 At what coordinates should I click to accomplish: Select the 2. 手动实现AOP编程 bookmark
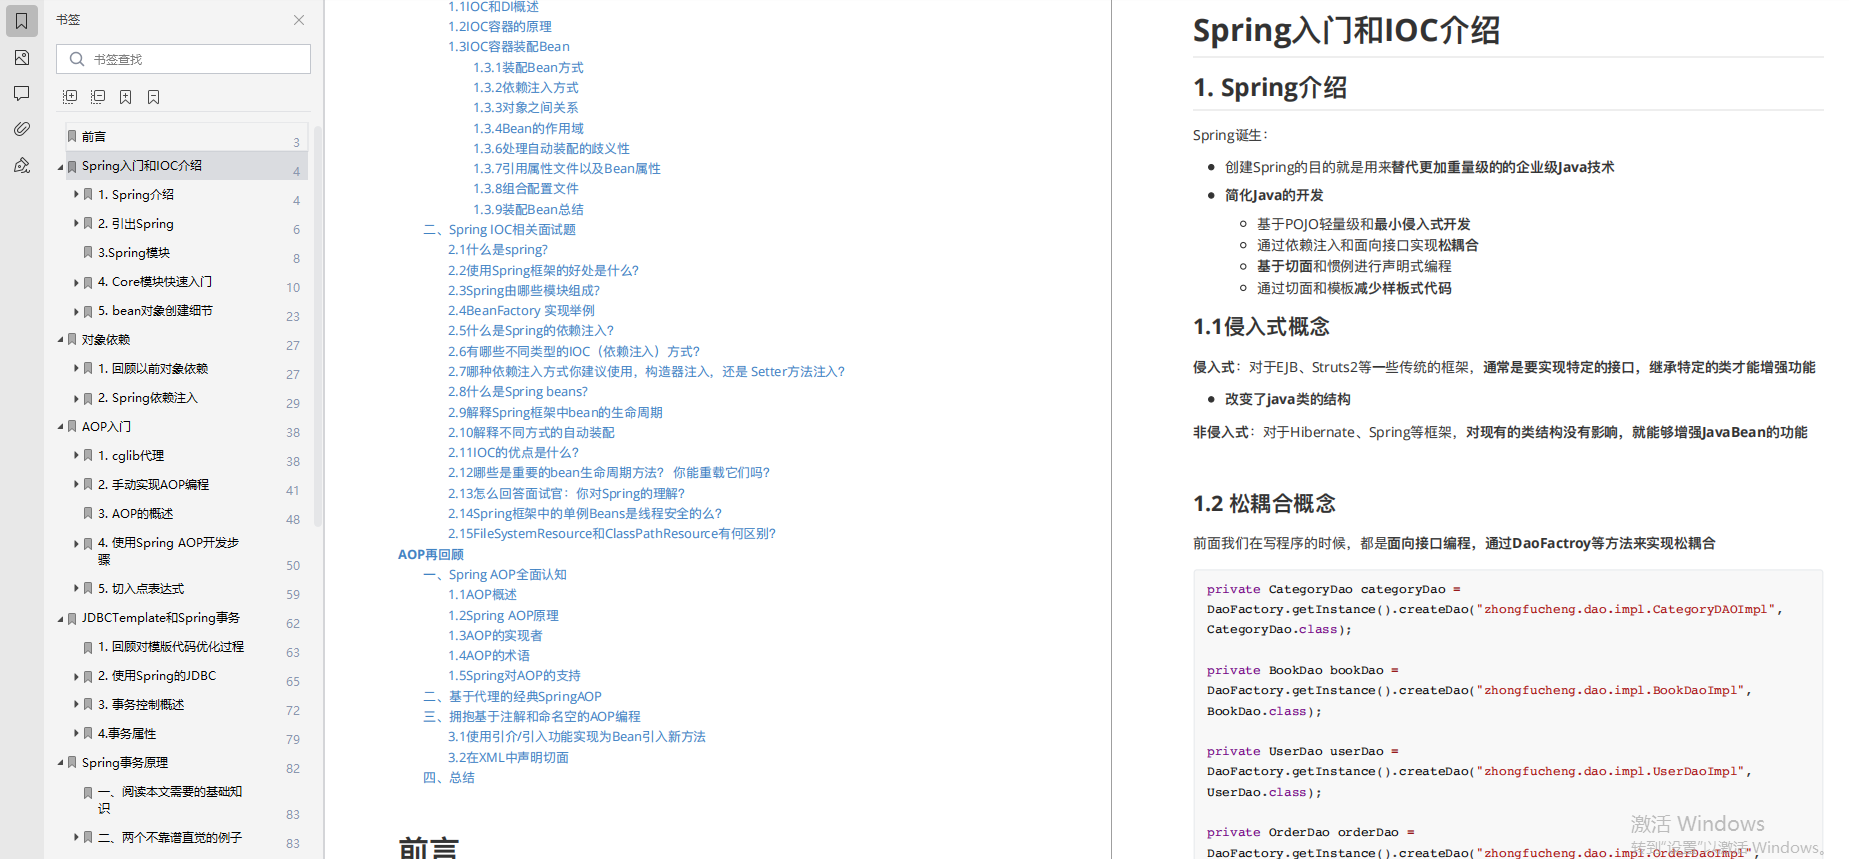pos(153,485)
